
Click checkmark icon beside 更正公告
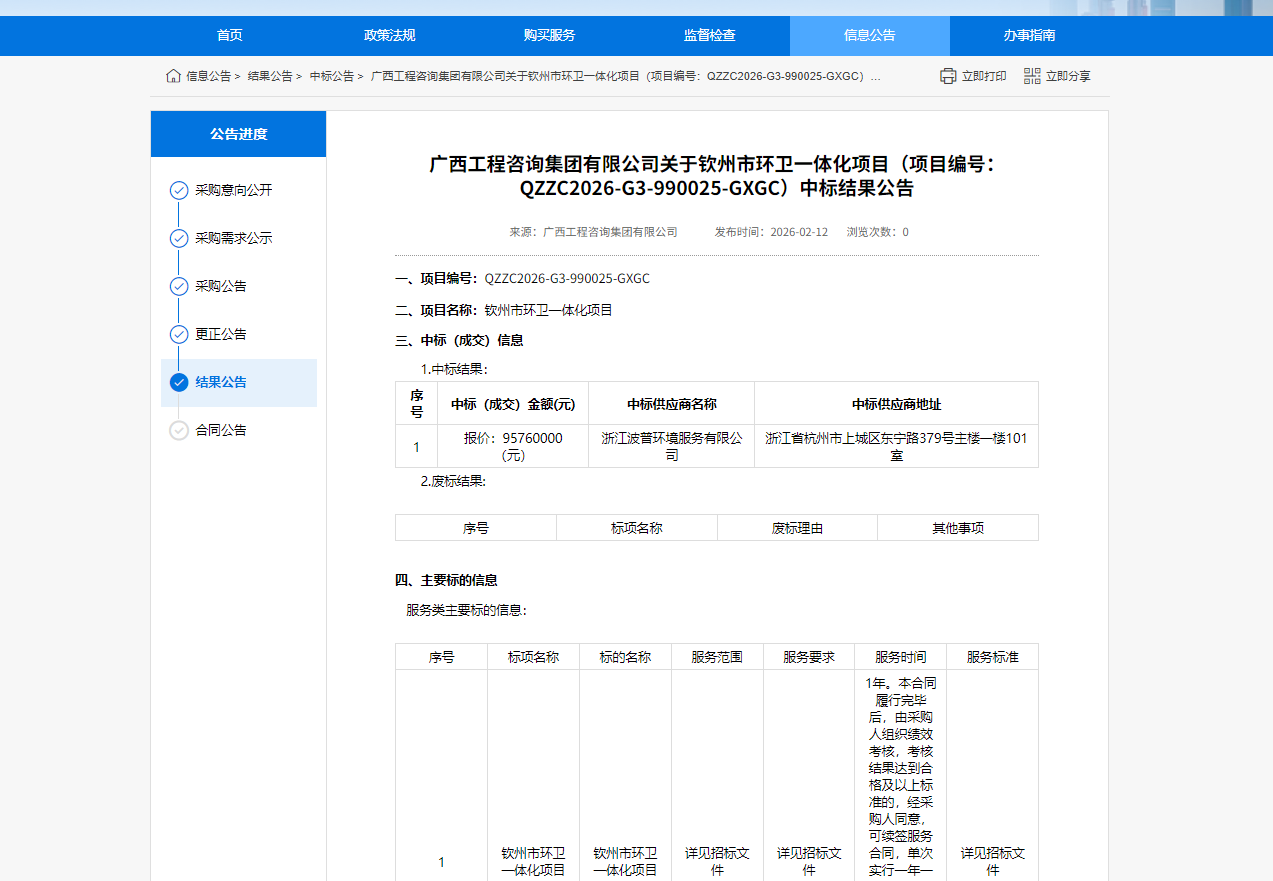[x=179, y=334]
